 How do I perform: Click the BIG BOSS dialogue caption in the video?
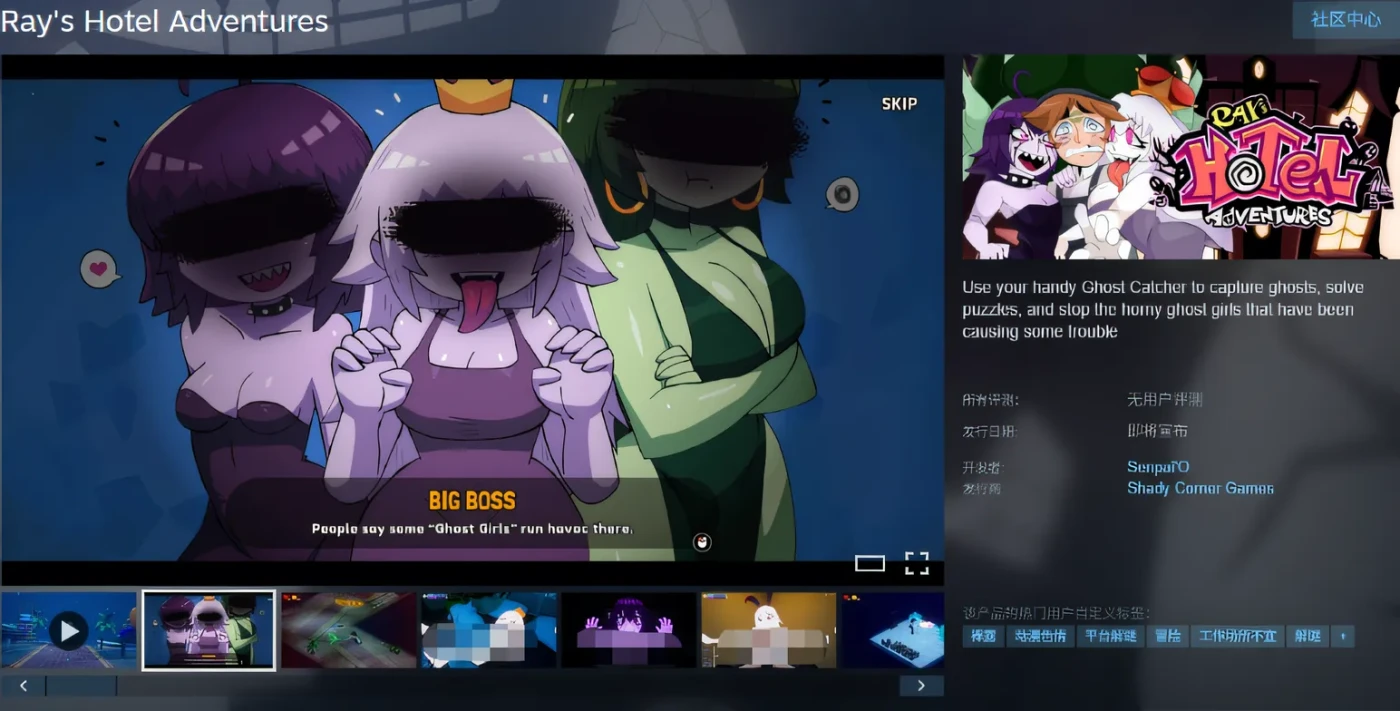[472, 500]
